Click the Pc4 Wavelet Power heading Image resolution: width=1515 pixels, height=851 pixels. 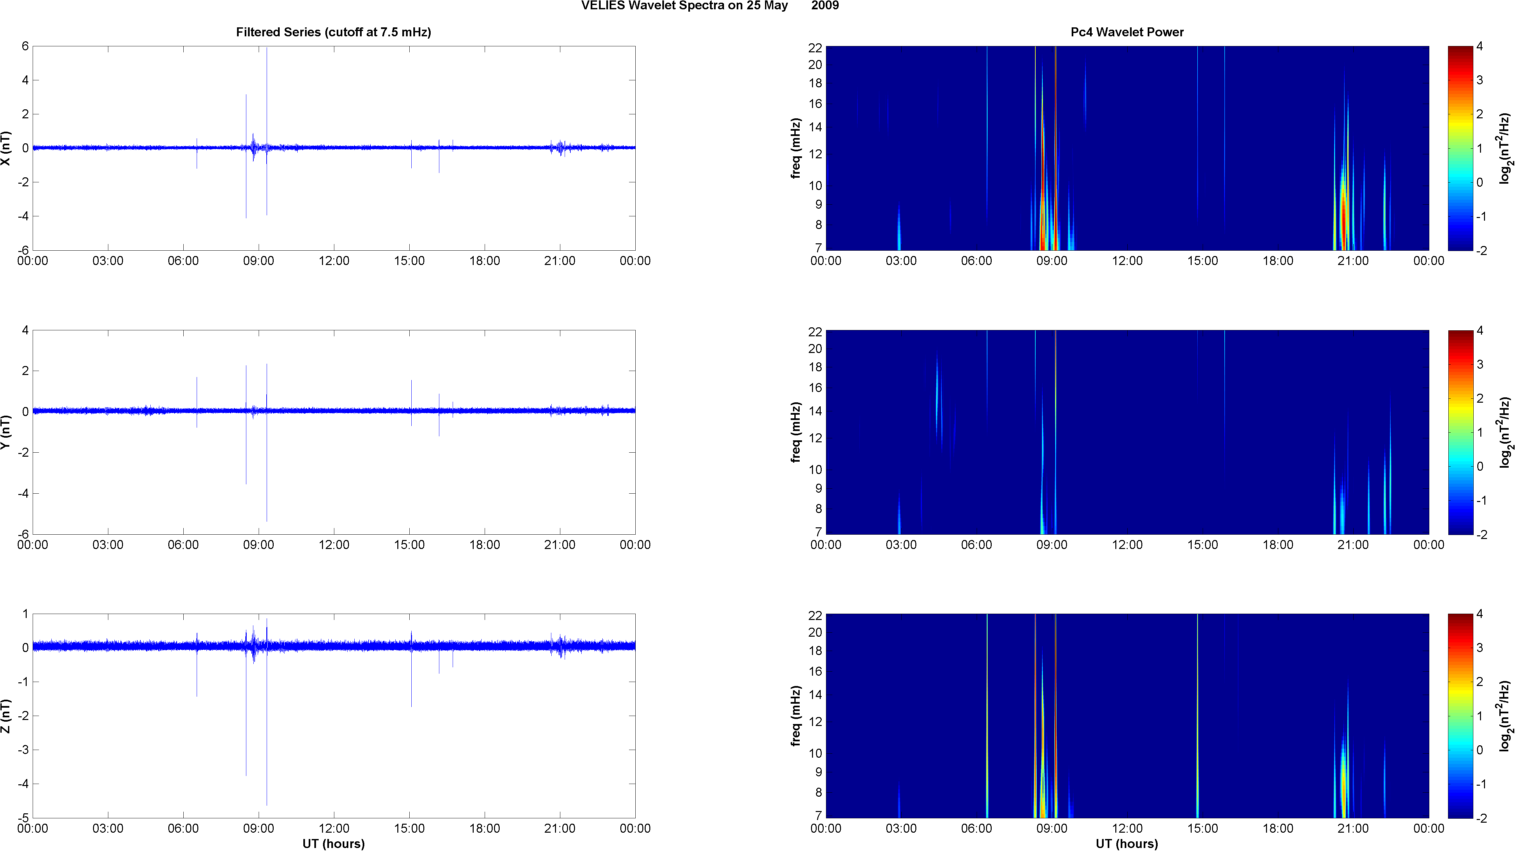1126,32
